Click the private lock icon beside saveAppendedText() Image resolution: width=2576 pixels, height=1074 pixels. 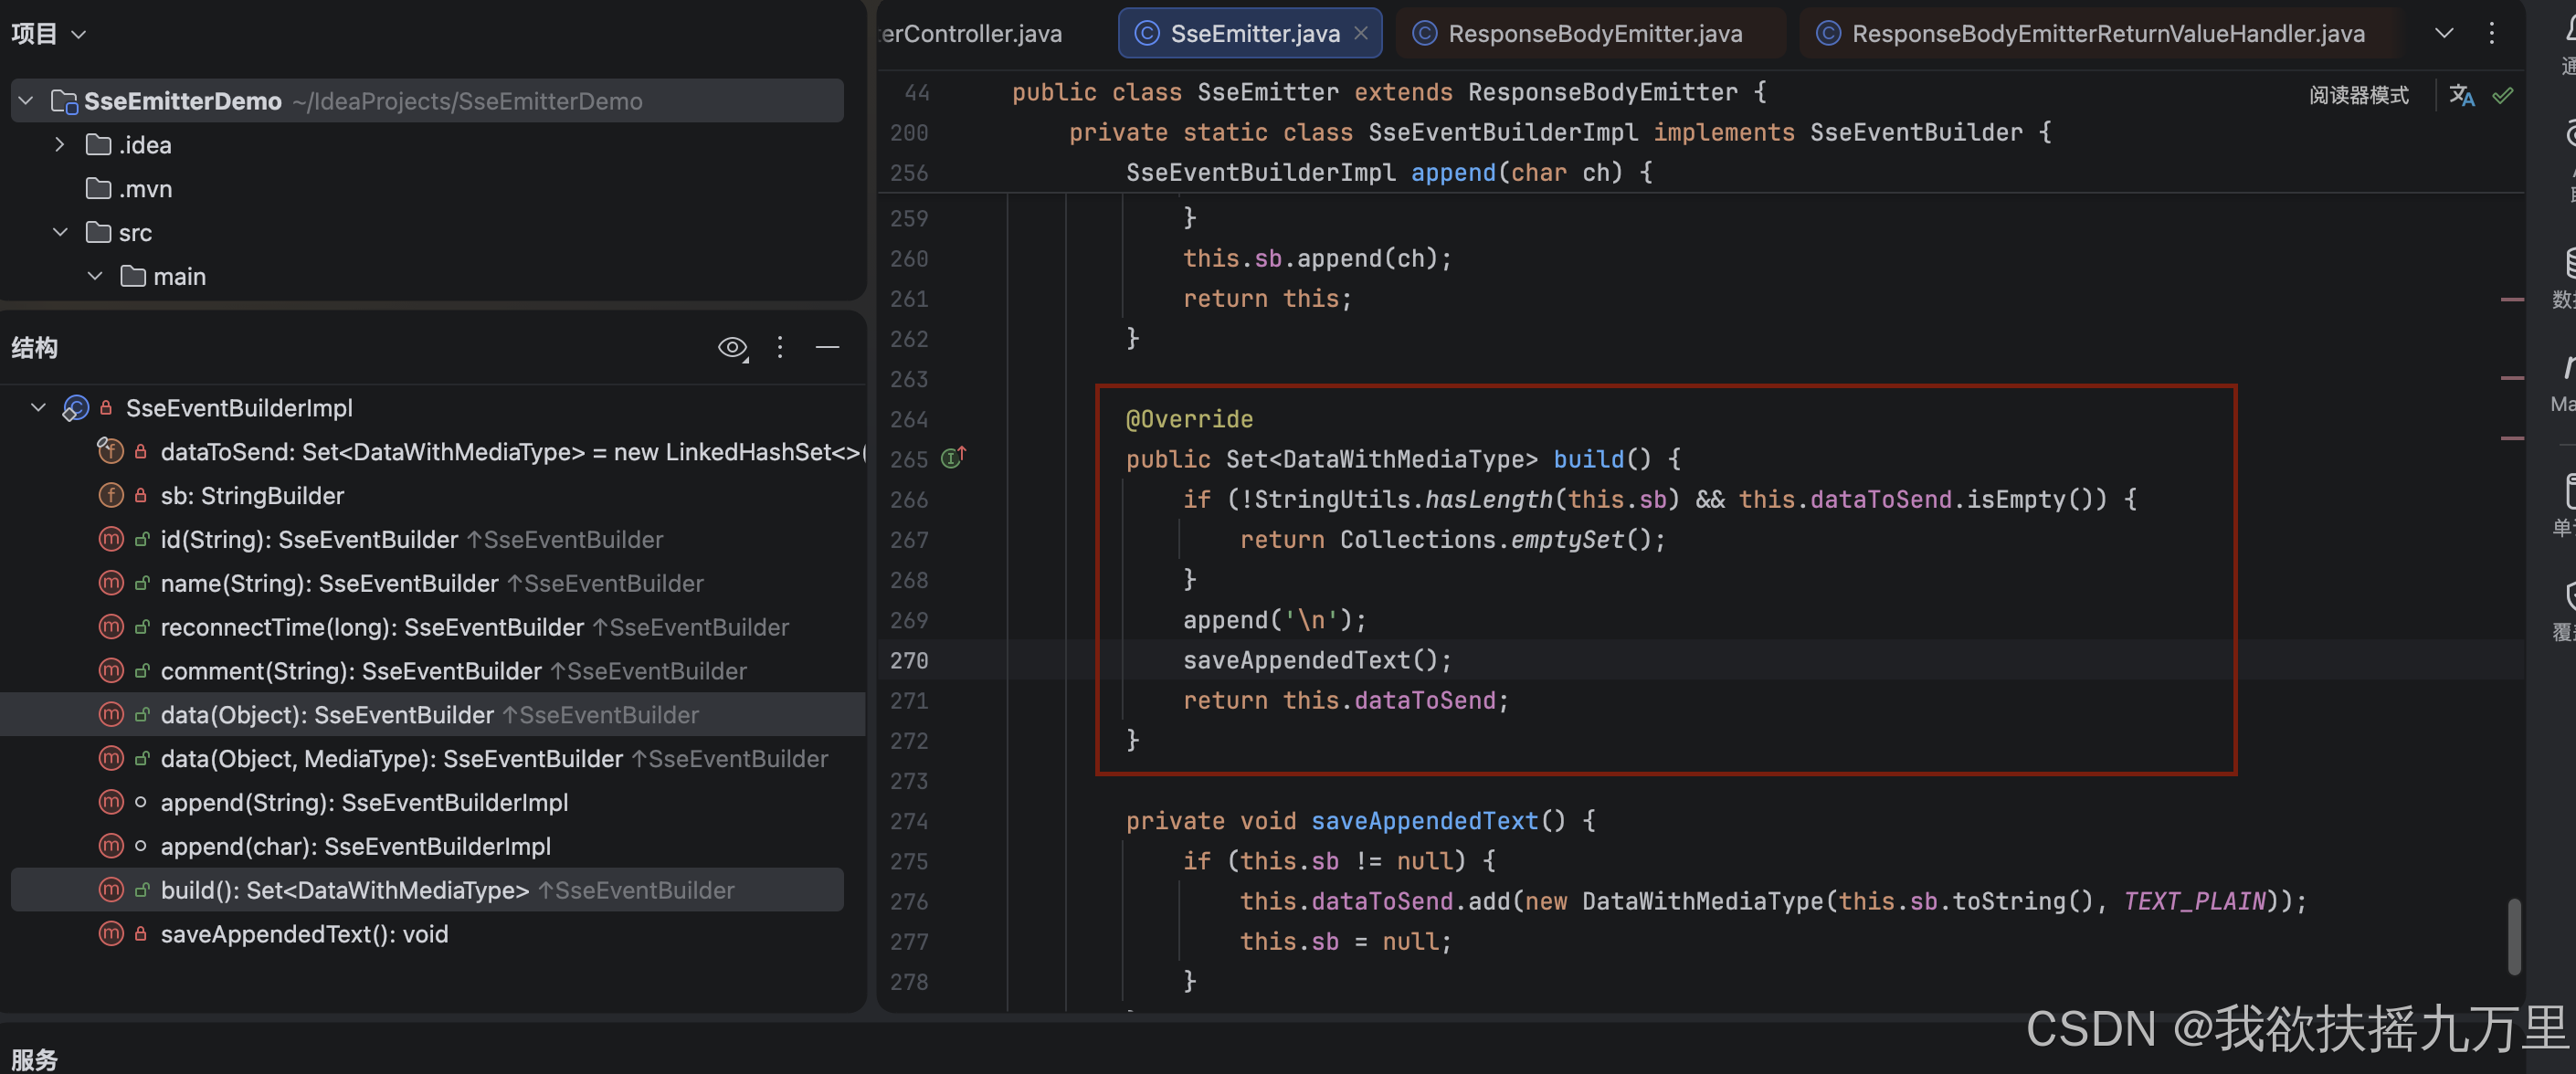pos(141,934)
